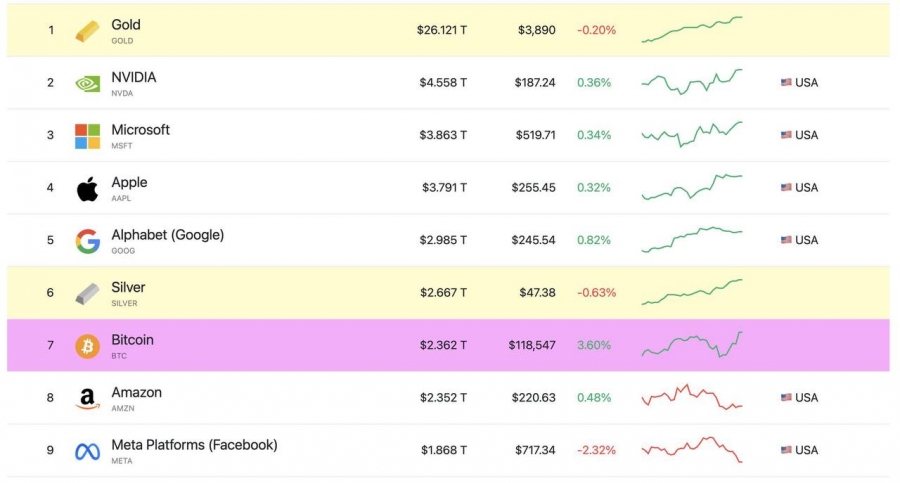Click the Amazon smile logo
900x483 pixels.
(x=87, y=399)
